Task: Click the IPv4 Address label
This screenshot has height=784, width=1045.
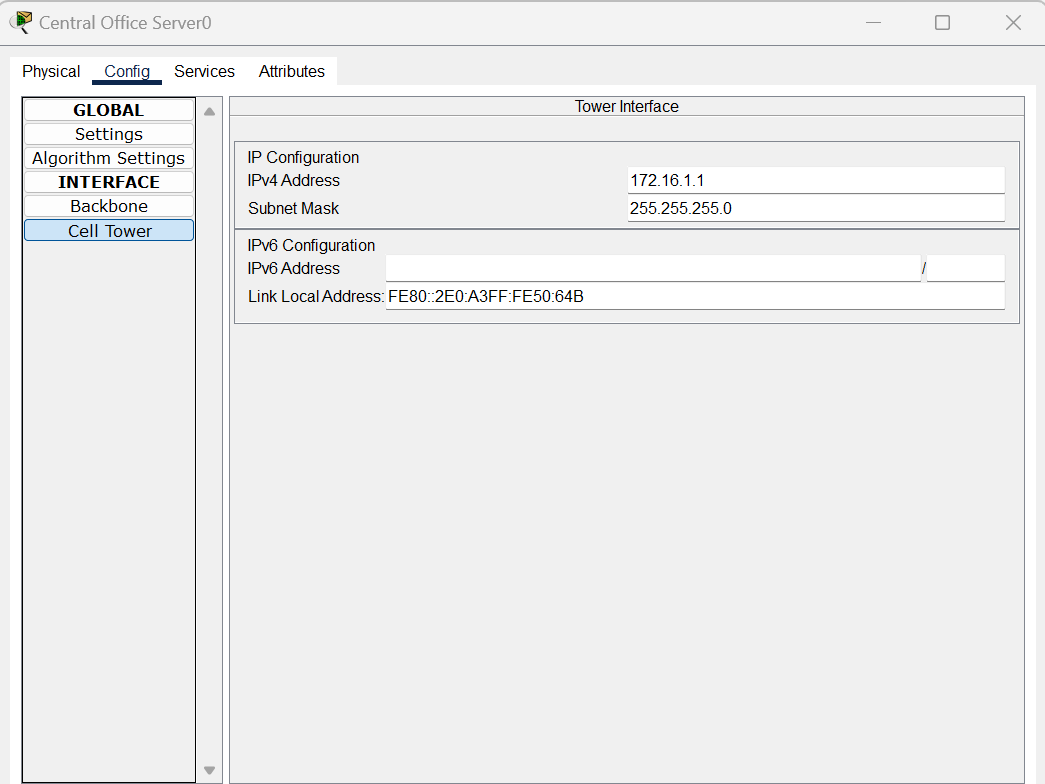Action: [x=293, y=181]
